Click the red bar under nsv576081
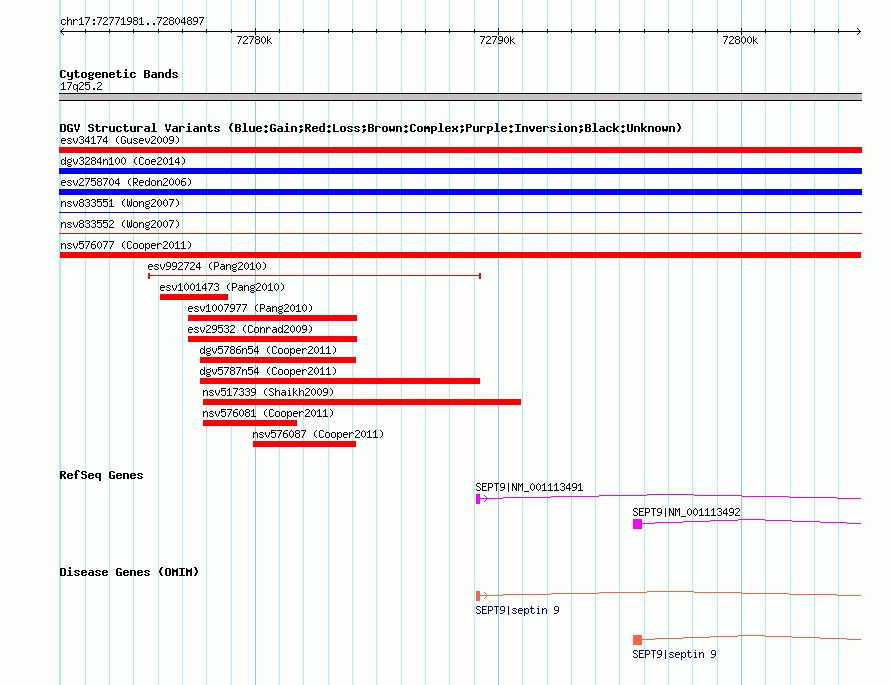This screenshot has height=685, width=890. (250, 423)
